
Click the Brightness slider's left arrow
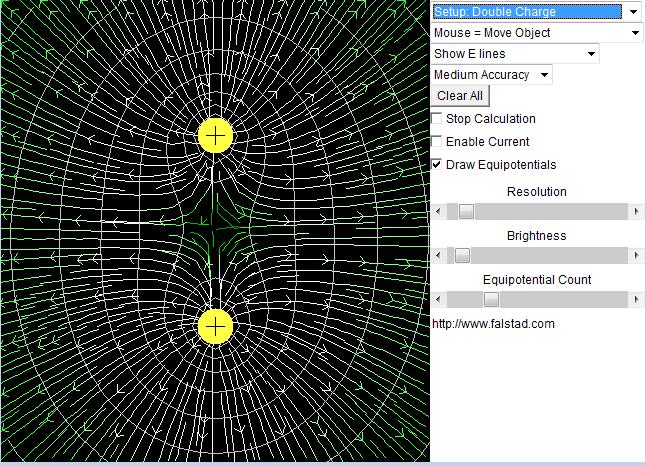pos(438,255)
